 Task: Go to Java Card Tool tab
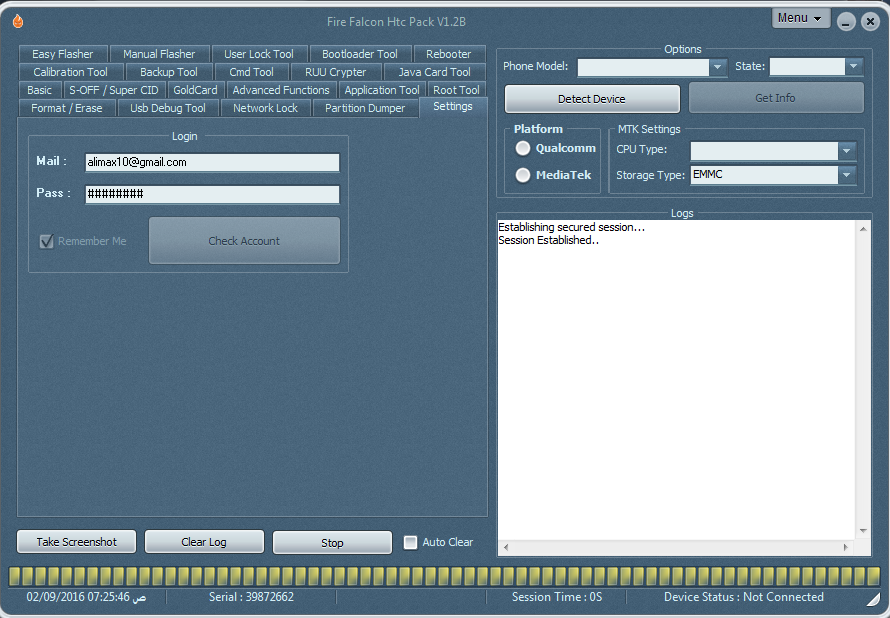[434, 72]
